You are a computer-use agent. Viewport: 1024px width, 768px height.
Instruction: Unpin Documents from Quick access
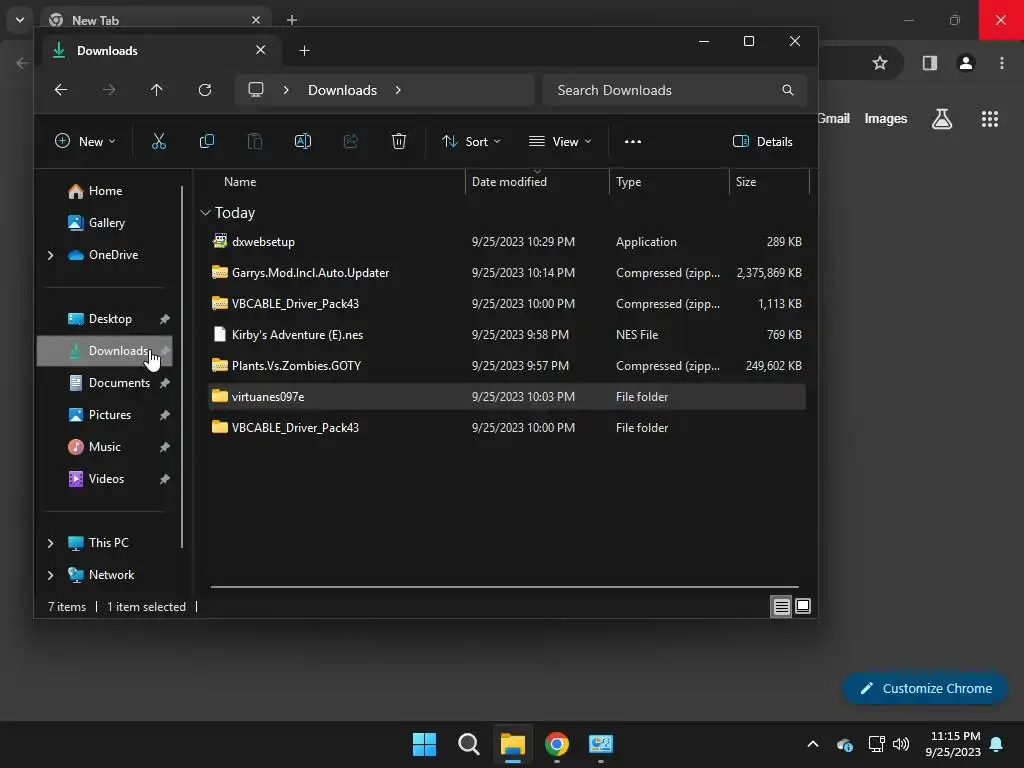[x=165, y=383]
